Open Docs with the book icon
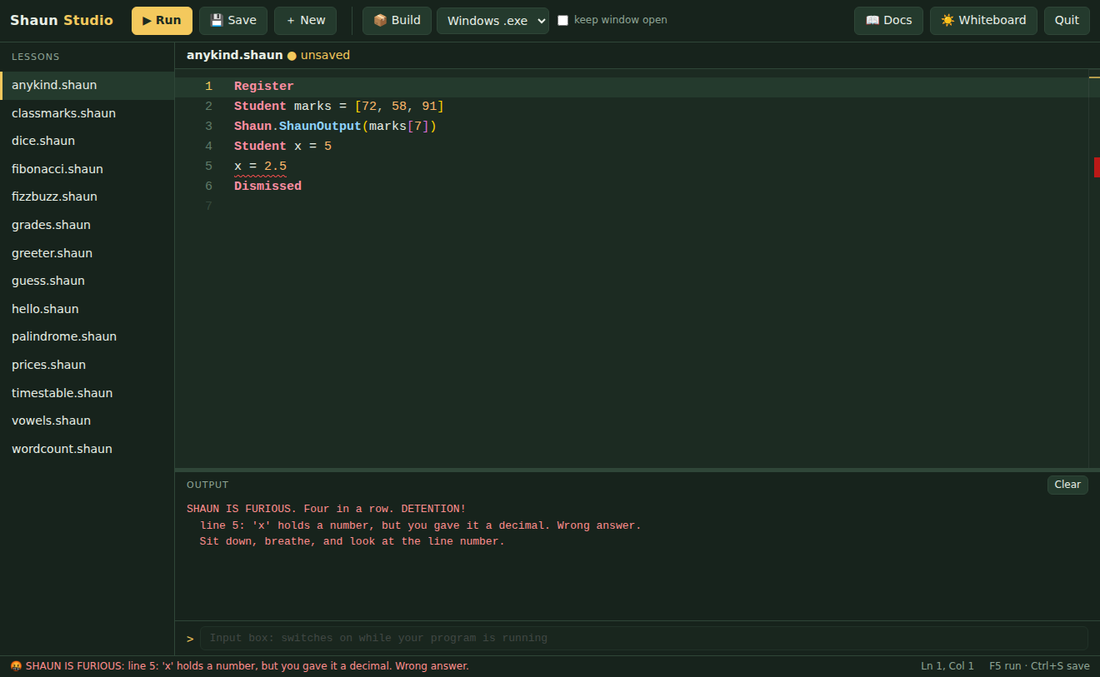 click(x=888, y=20)
